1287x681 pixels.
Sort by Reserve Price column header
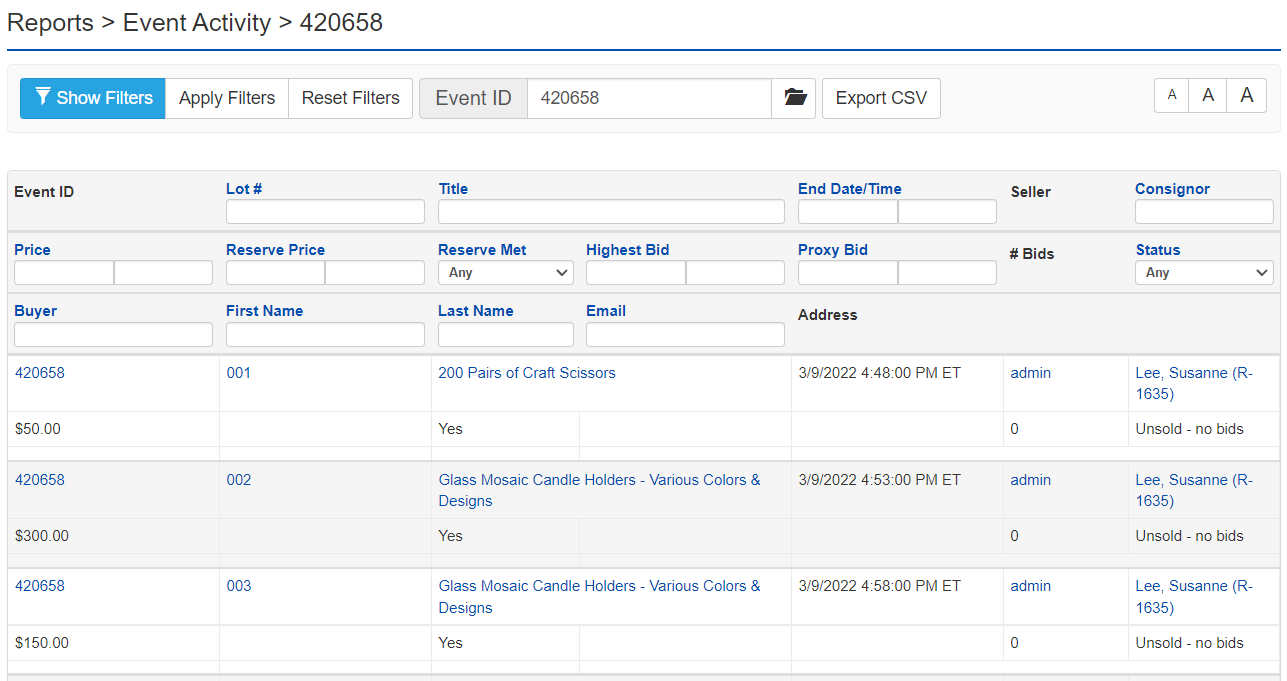[x=275, y=250]
